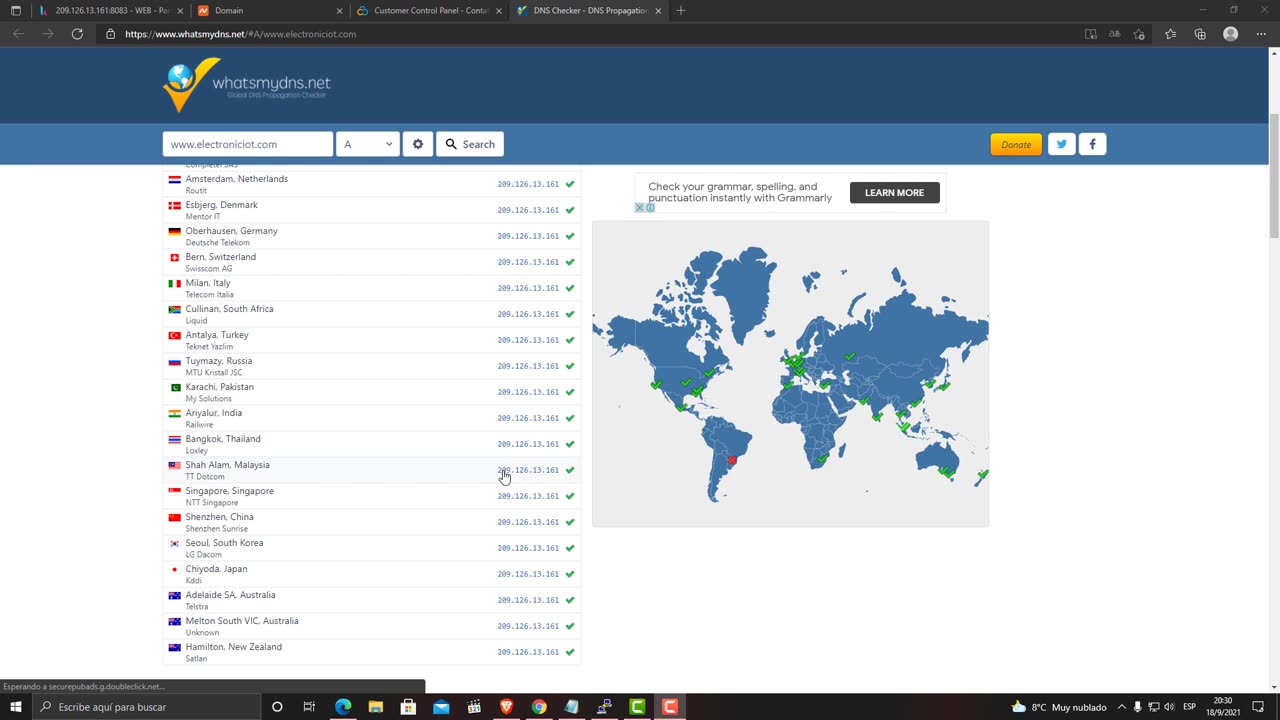This screenshot has width=1280, height=720.
Task: Click the Ariyalur, India text
Action: point(213,413)
